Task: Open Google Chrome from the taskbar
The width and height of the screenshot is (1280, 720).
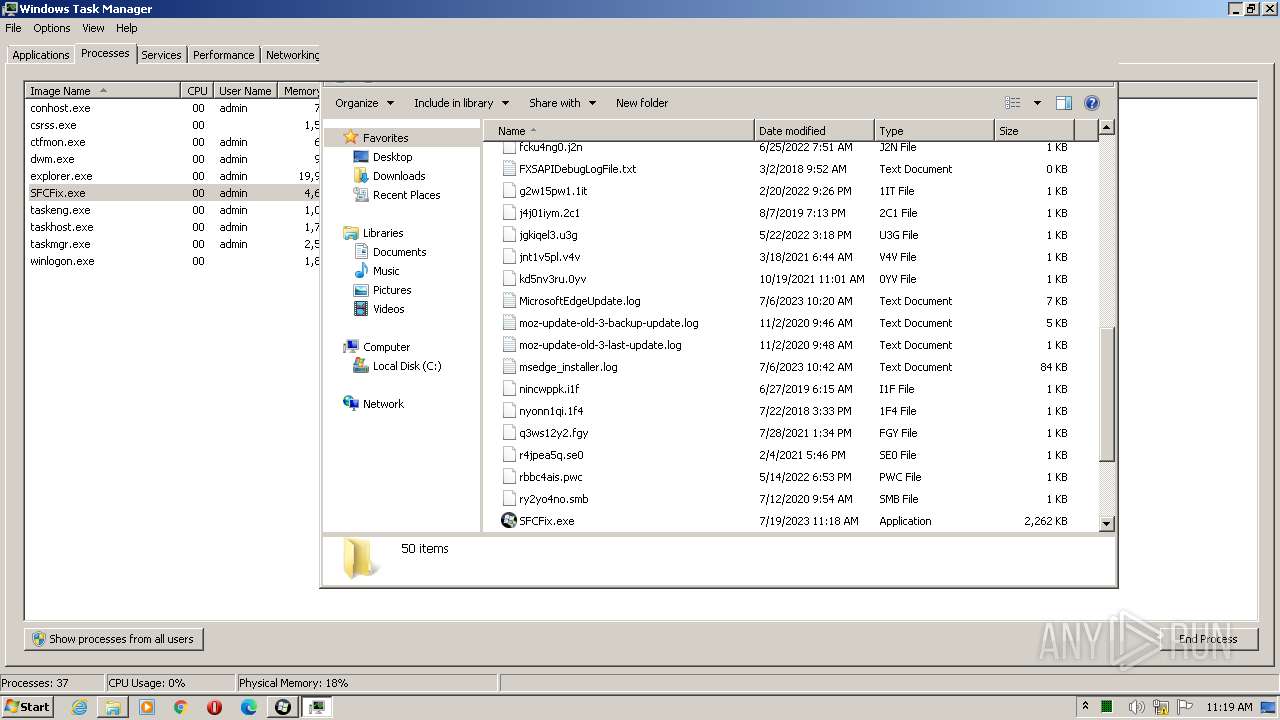Action: coord(181,707)
